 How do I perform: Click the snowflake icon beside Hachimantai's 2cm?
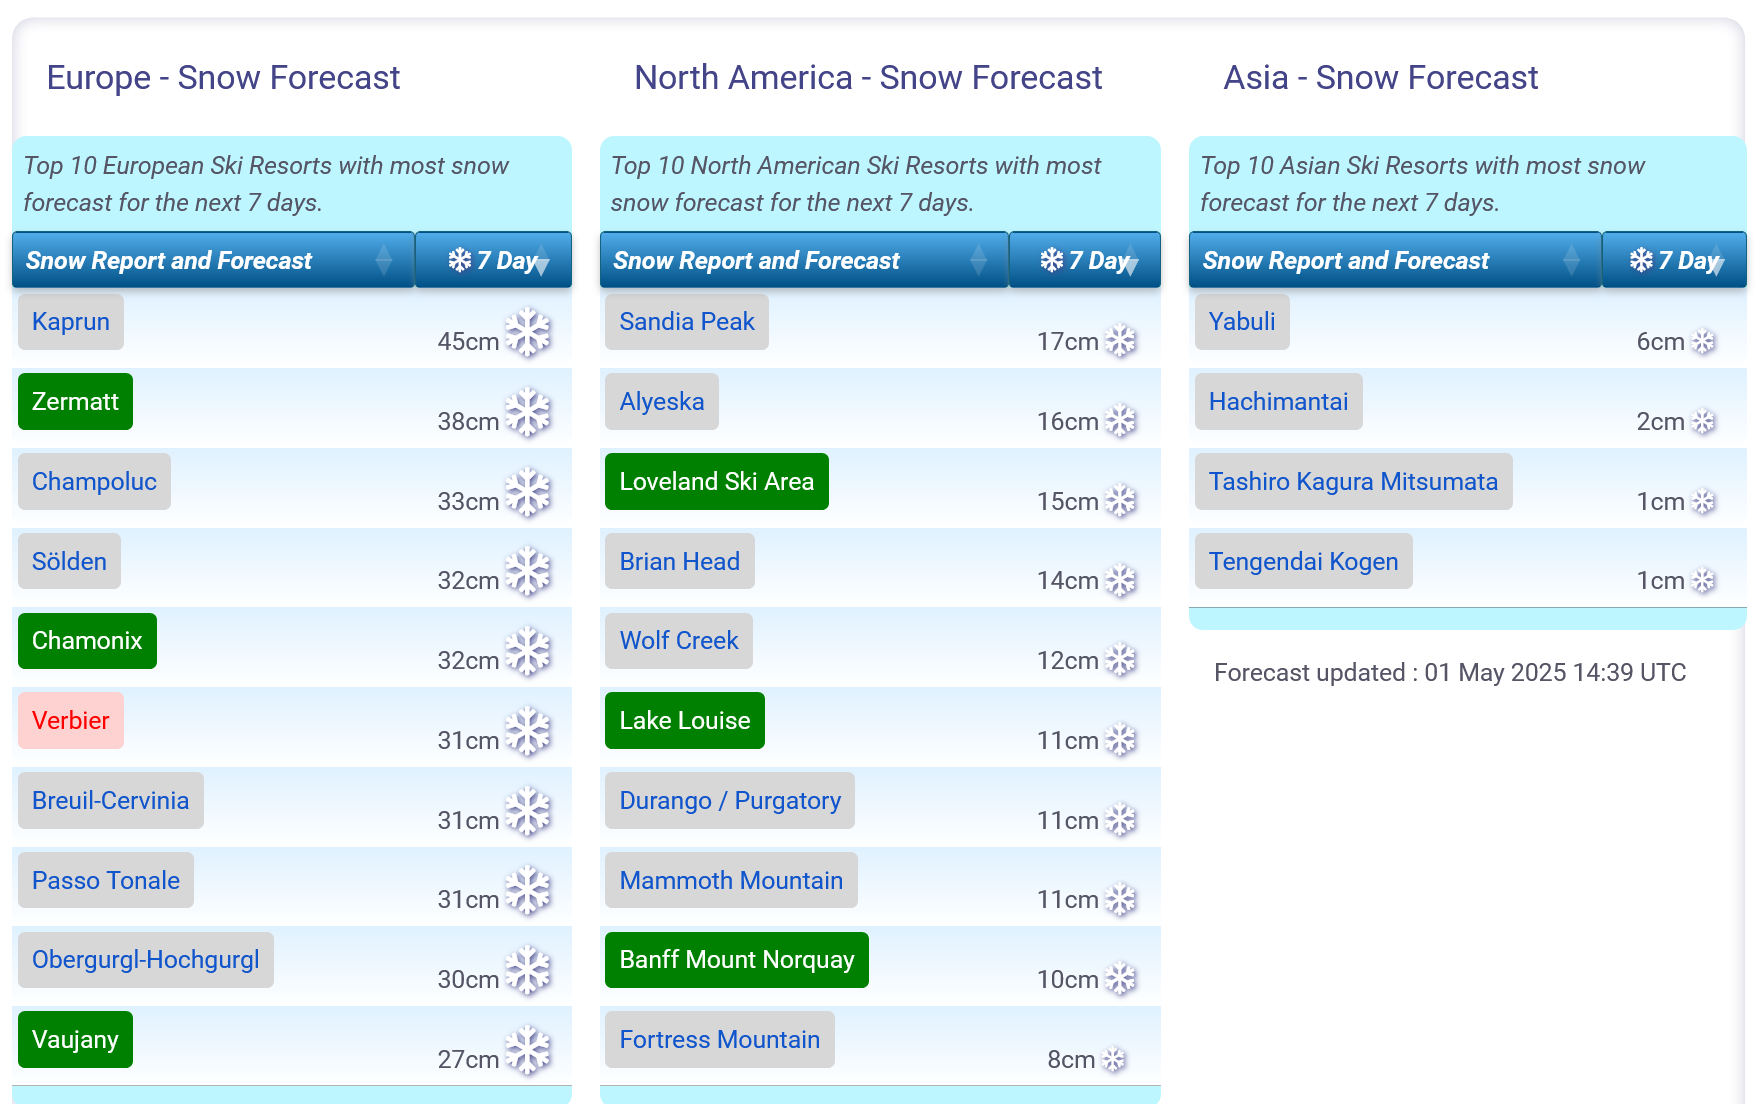pyautogui.click(x=1703, y=422)
